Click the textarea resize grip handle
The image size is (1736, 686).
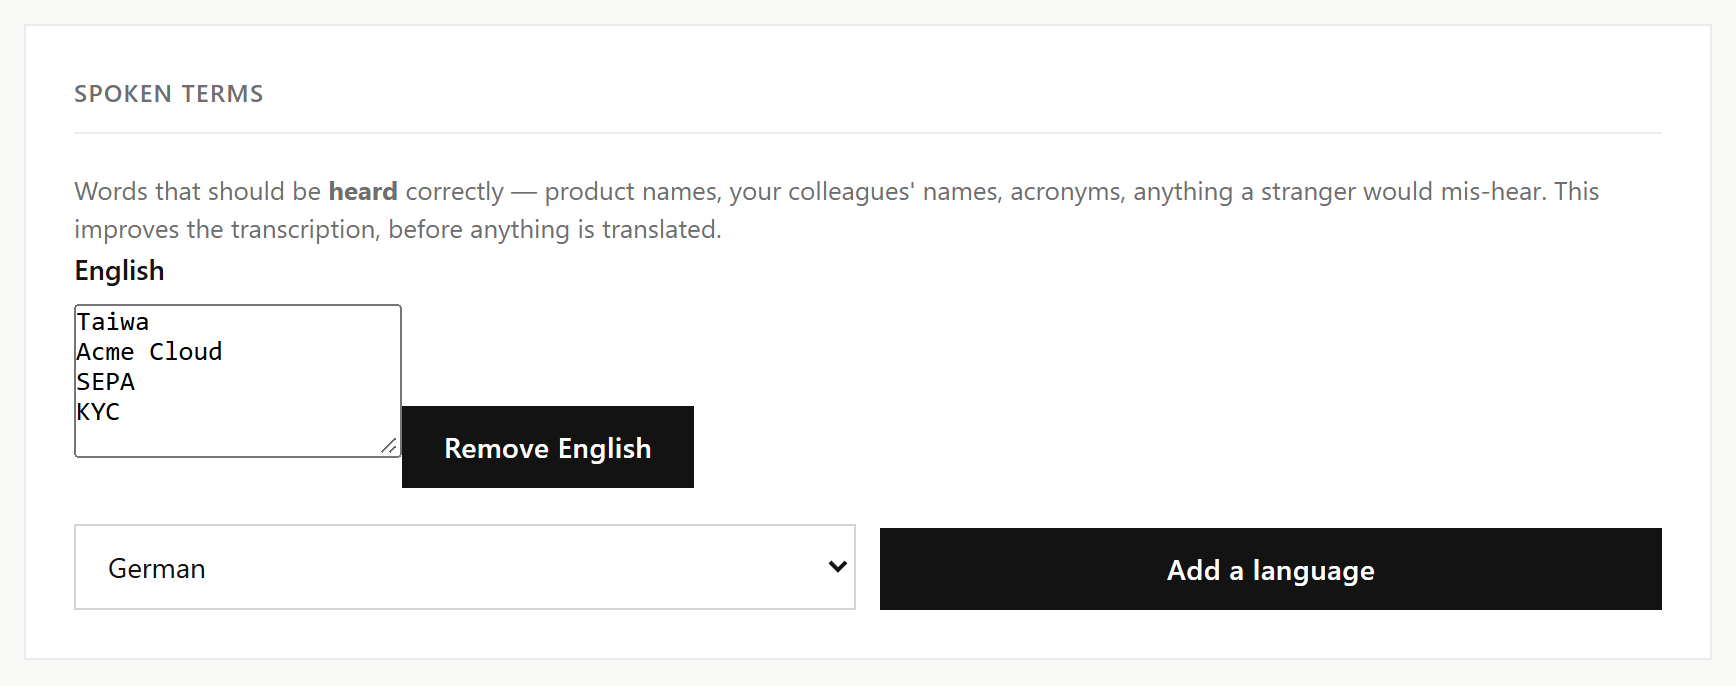(x=389, y=445)
